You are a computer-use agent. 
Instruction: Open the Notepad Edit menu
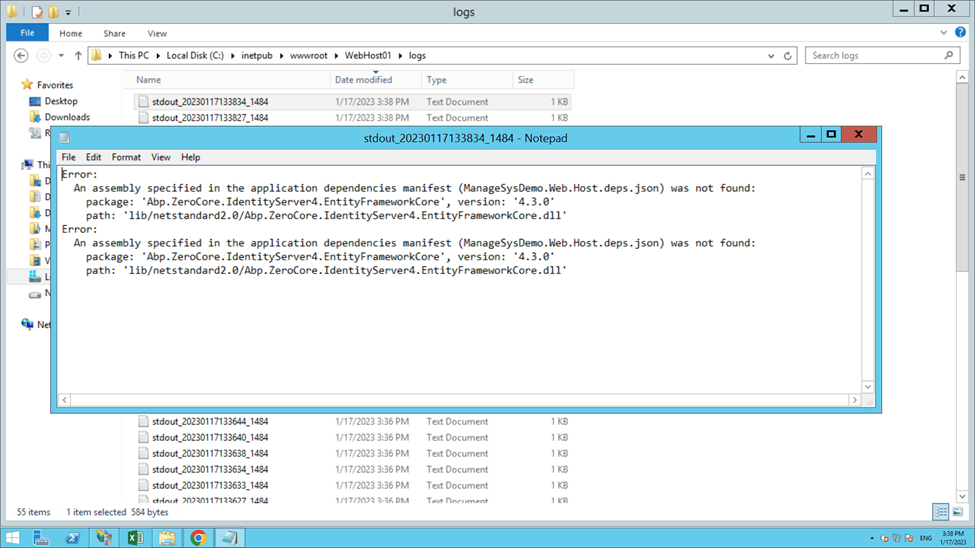coord(93,157)
